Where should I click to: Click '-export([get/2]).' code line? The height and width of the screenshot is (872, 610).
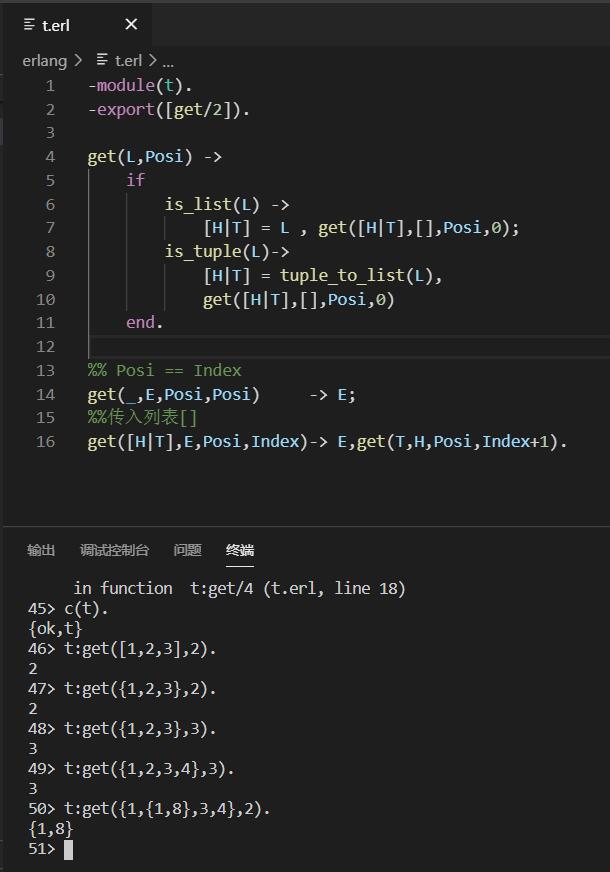[168, 110]
